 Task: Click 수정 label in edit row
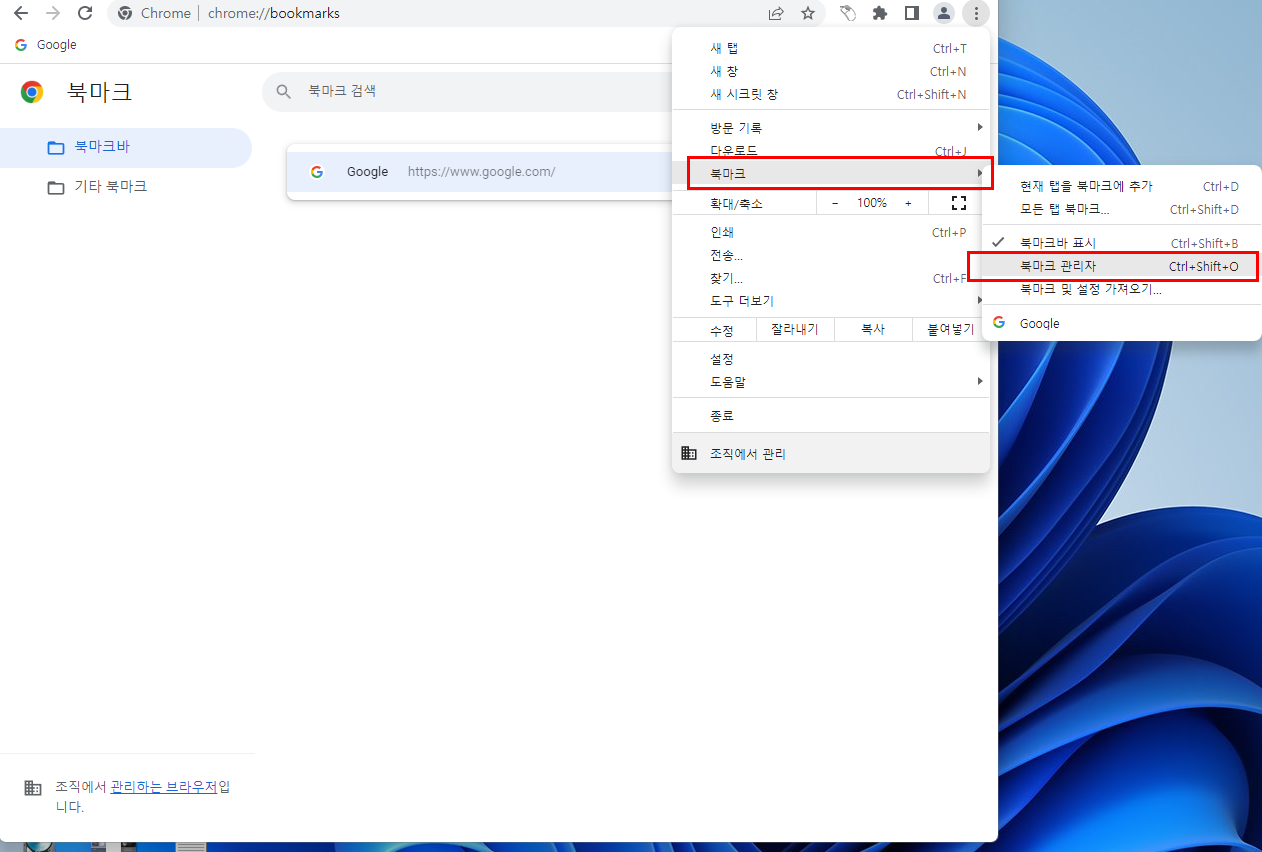pos(722,329)
